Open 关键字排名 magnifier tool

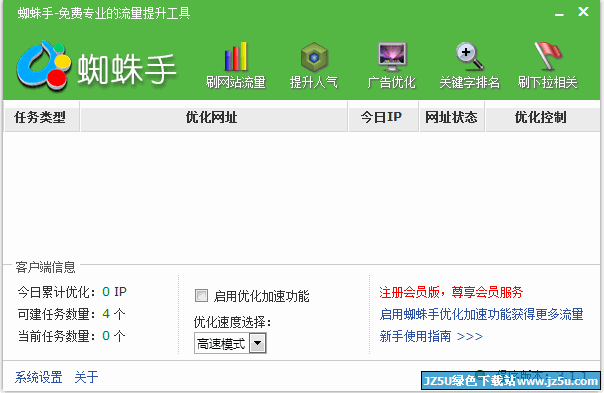pos(470,66)
